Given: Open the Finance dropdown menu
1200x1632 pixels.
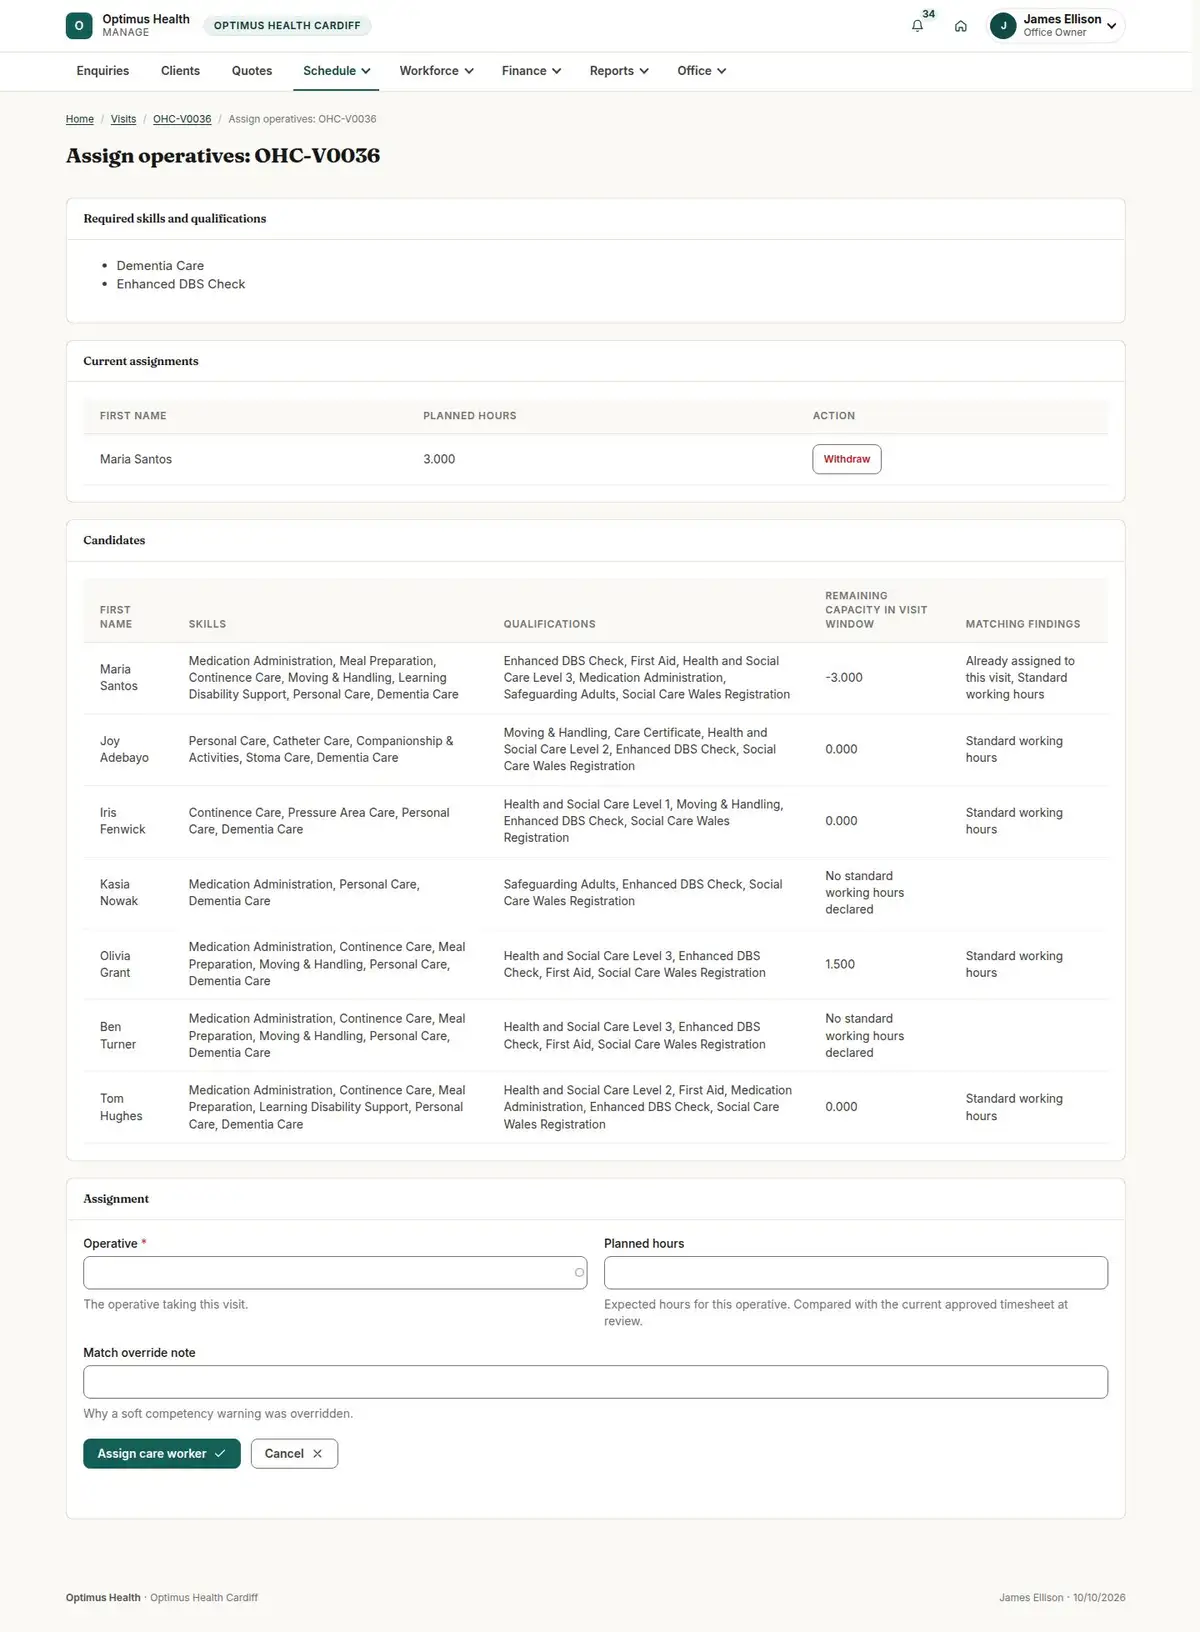Looking at the screenshot, I should pos(531,71).
